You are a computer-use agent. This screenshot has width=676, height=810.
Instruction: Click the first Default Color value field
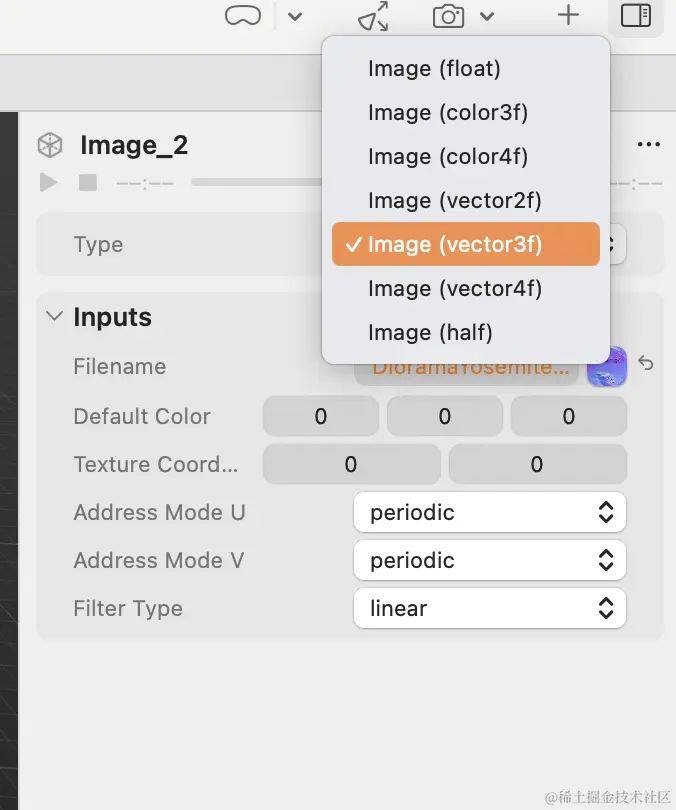pyautogui.click(x=320, y=417)
